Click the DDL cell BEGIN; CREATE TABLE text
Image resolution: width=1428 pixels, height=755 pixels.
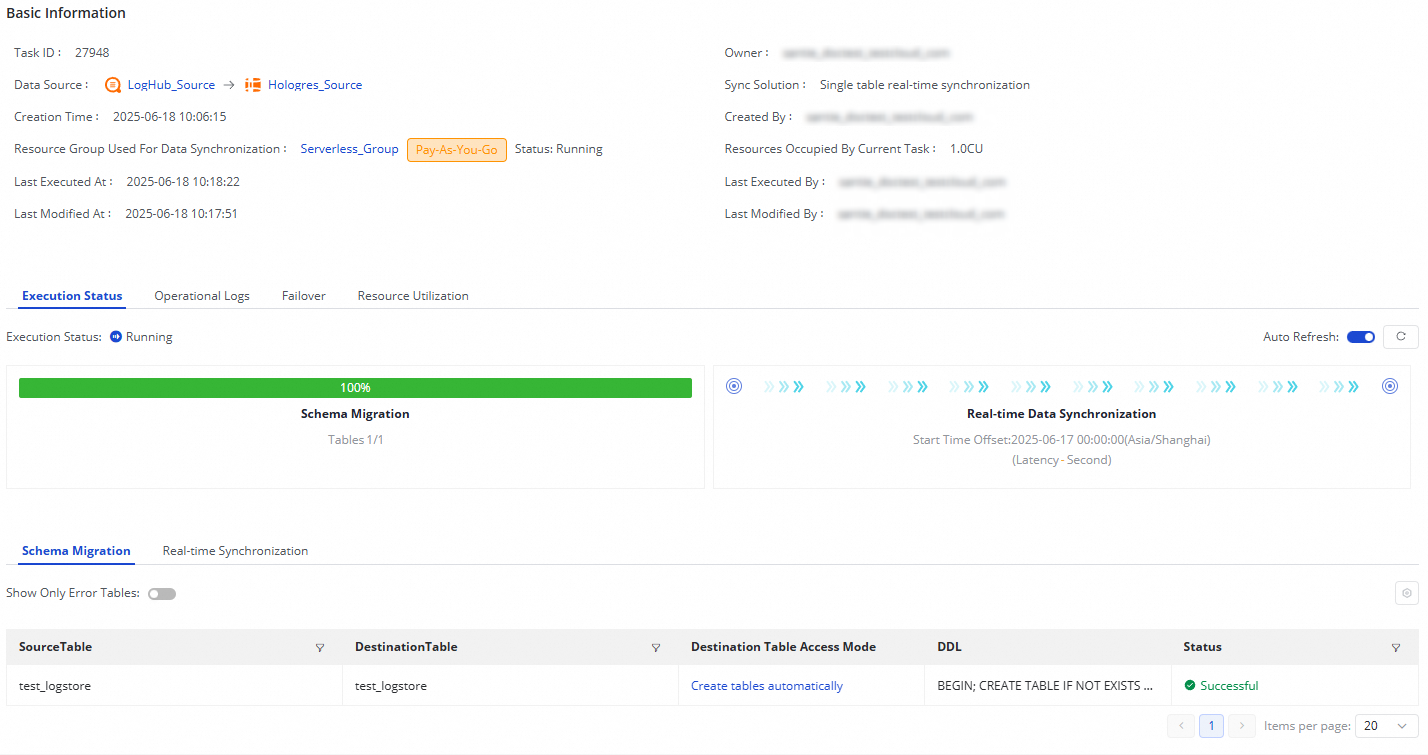tap(1044, 686)
